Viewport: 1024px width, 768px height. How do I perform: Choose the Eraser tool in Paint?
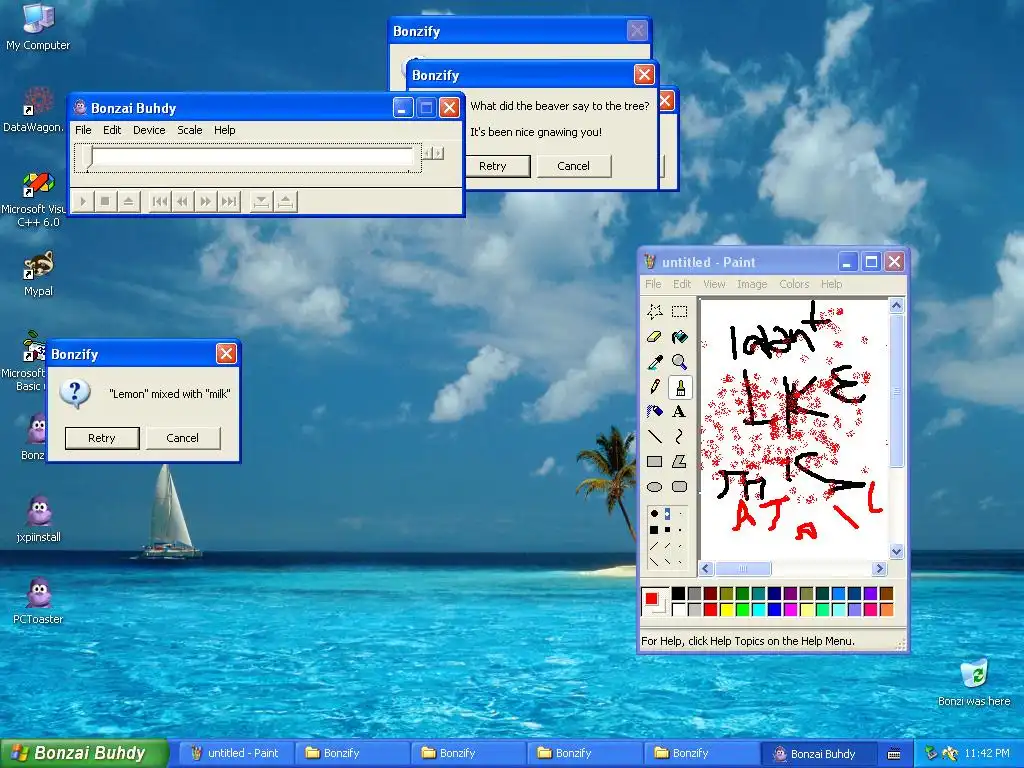point(654,337)
